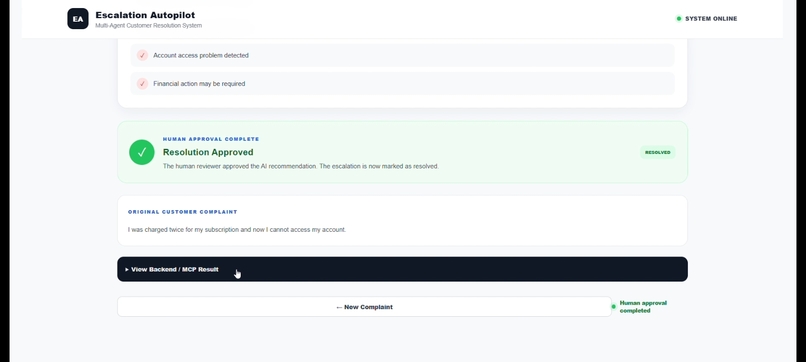Expand the View Backend / MCP Result section
This screenshot has height=362, width=806.
click(402, 269)
